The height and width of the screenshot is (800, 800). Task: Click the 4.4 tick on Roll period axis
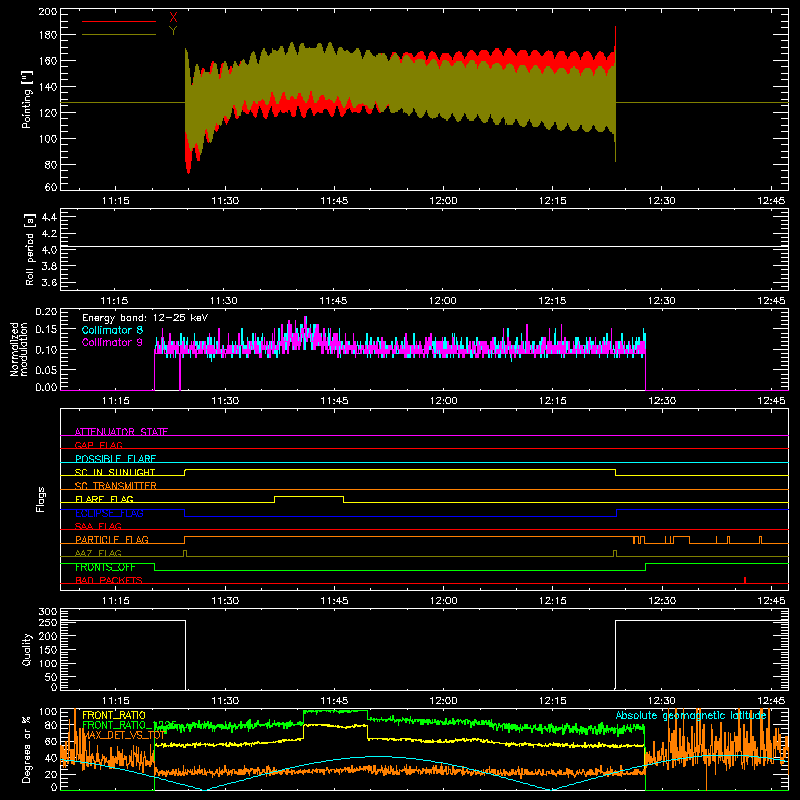[49, 217]
